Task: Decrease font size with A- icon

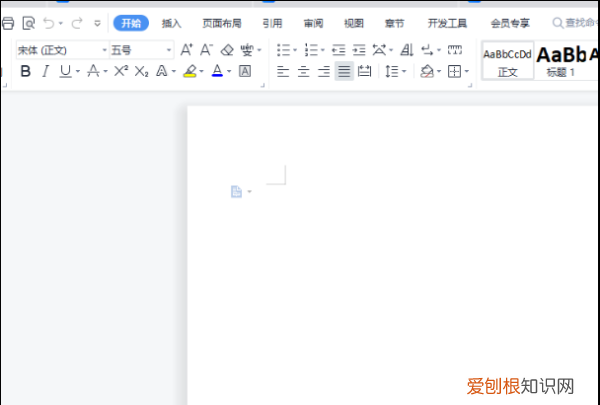Action: click(206, 50)
